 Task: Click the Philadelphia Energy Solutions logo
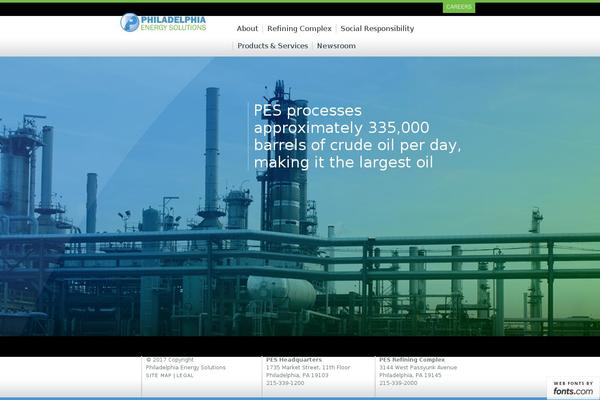coord(163,23)
